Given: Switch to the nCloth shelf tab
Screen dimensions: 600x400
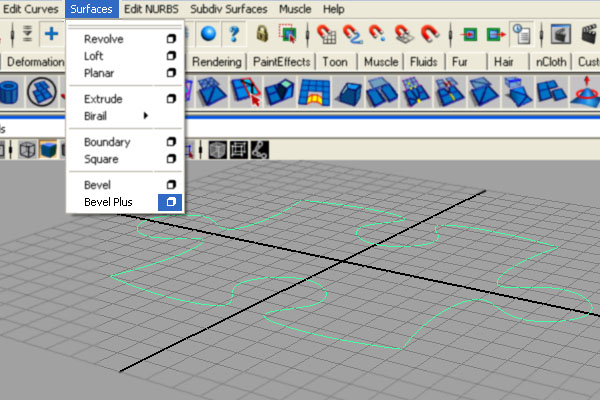Looking at the screenshot, I should coord(551,62).
